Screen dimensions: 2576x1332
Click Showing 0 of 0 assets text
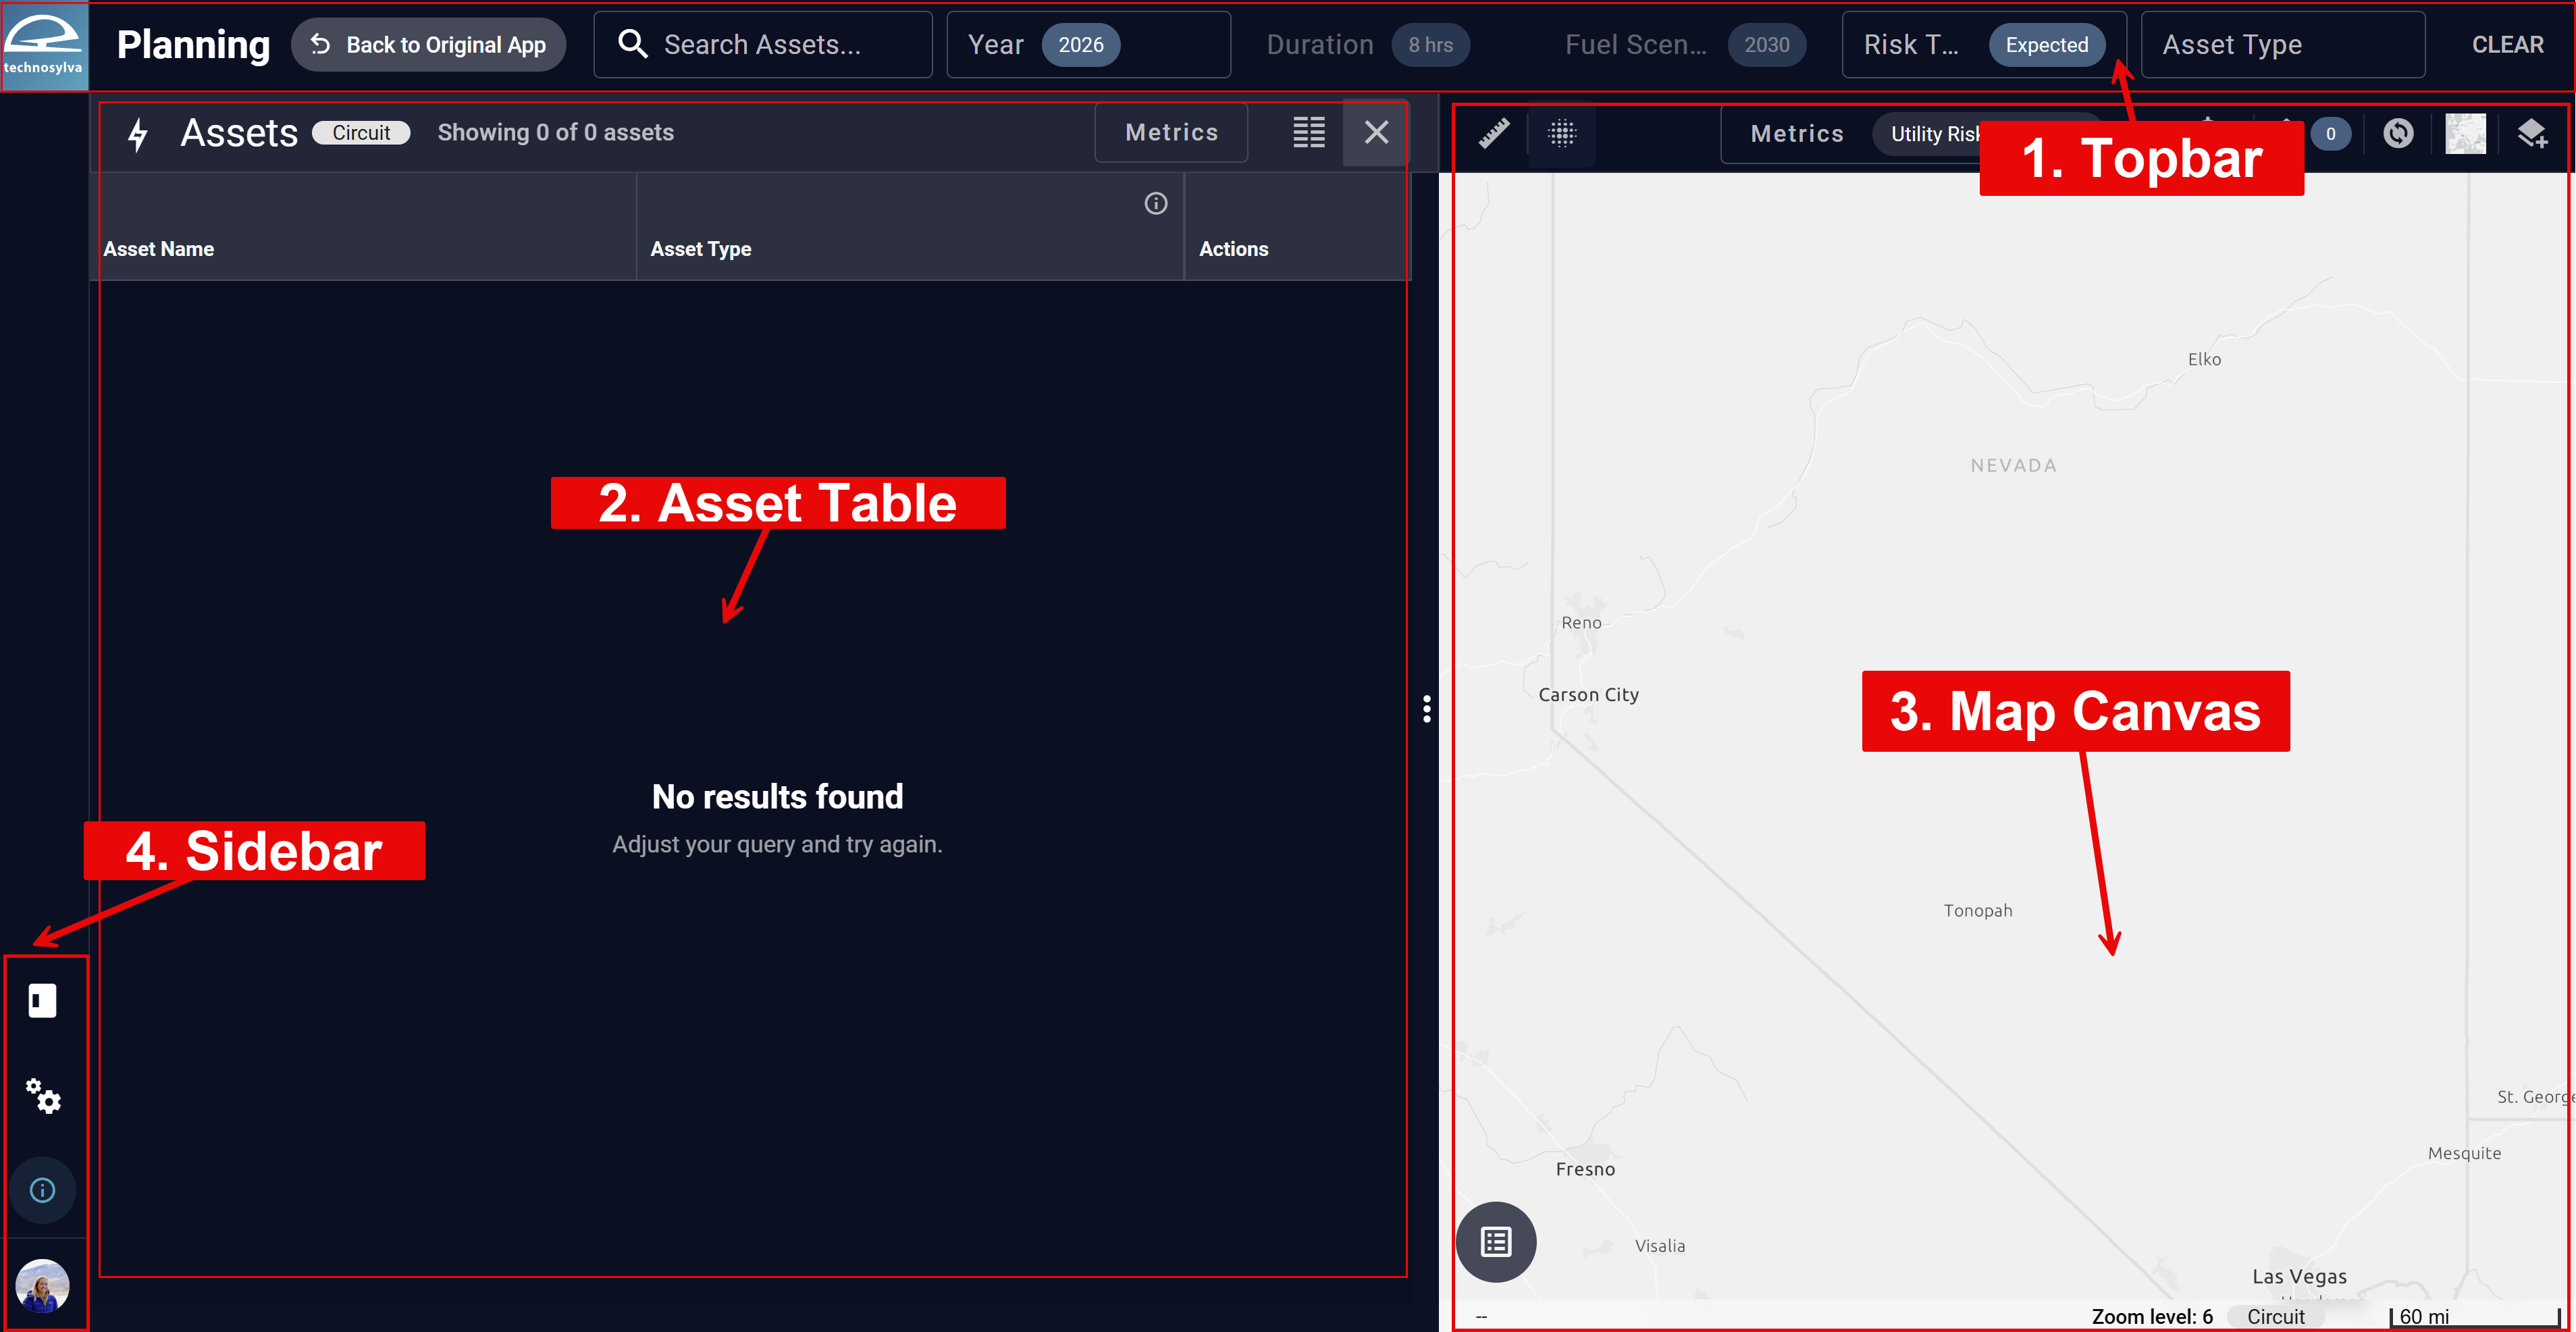pyautogui.click(x=555, y=132)
